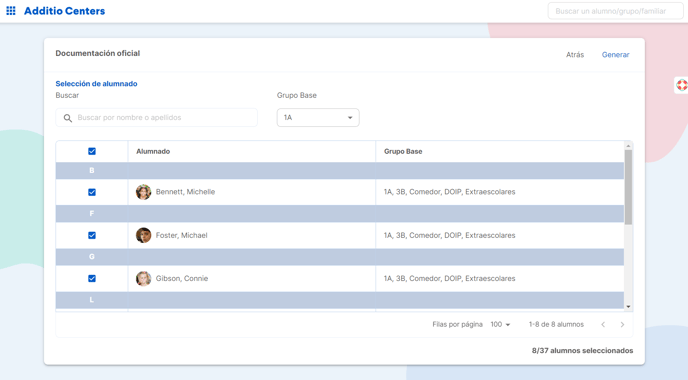
Task: Open the Grupo Base 1A dropdown
Action: [x=318, y=118]
